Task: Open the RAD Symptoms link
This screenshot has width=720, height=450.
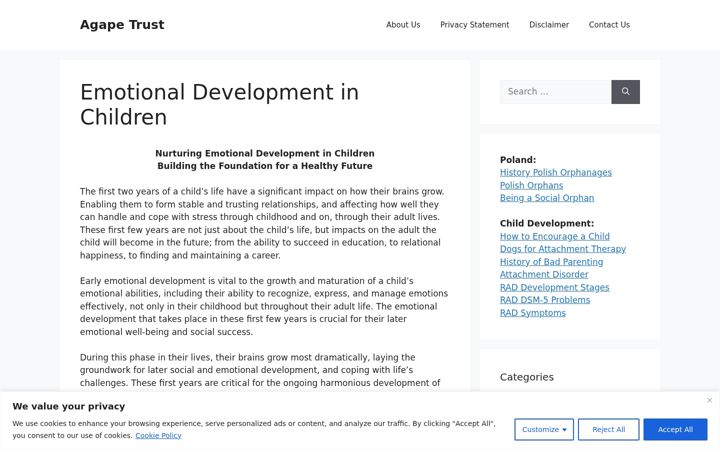Action: coord(533,313)
